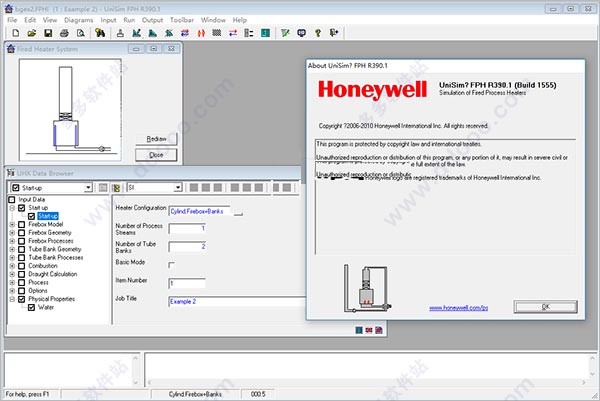Toggle the Water checkbox under Physical Properties
The image size is (600, 401).
coord(31,307)
